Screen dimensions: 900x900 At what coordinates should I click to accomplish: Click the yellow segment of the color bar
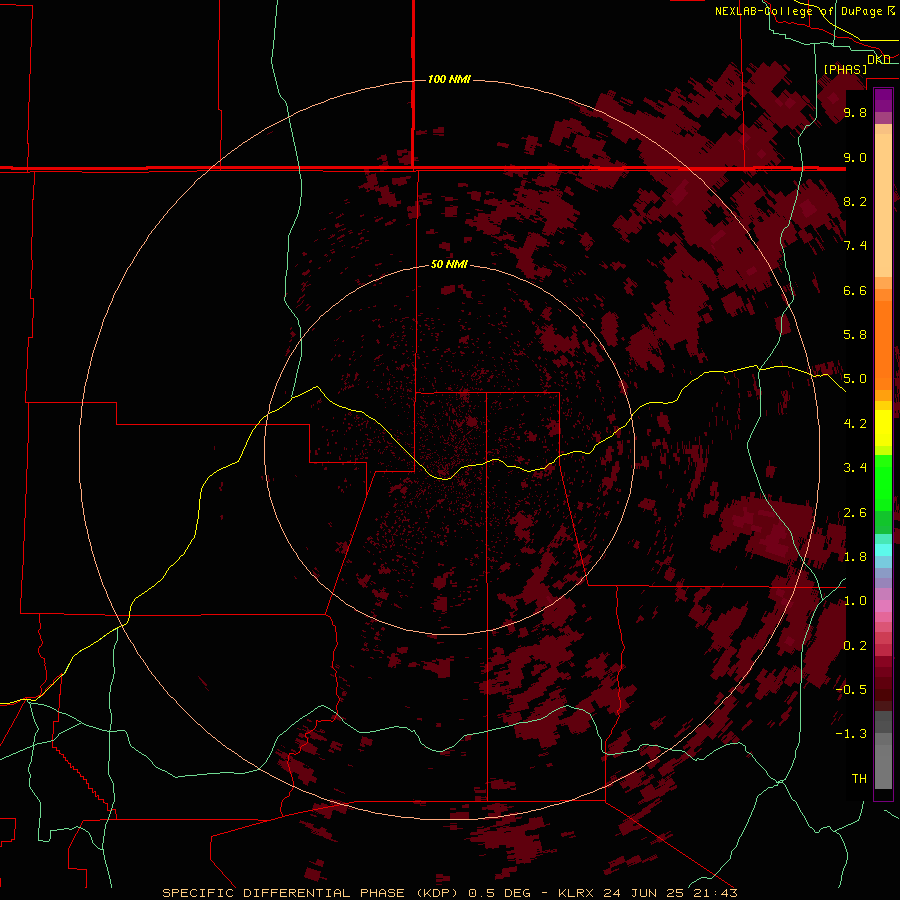tap(883, 428)
